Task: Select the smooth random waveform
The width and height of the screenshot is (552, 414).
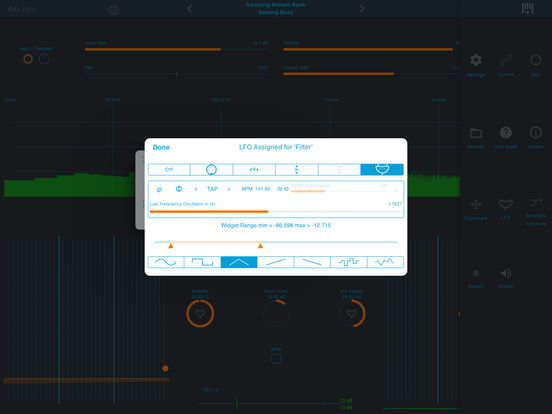Action: pyautogui.click(x=385, y=262)
